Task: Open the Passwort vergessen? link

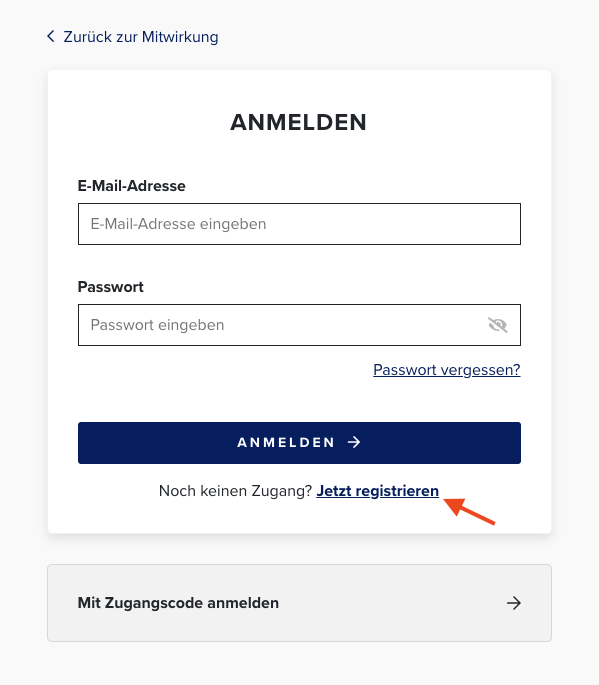Action: (447, 370)
